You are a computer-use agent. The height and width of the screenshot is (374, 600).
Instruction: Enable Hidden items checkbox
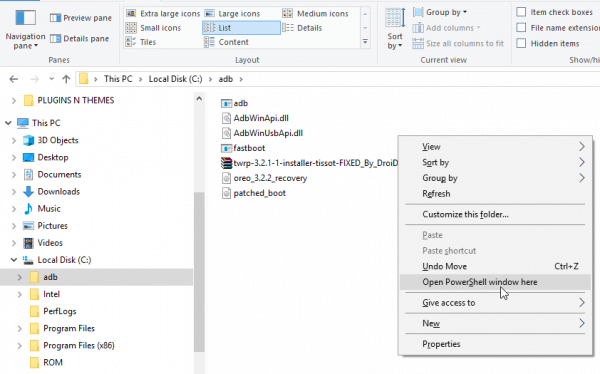pos(521,43)
